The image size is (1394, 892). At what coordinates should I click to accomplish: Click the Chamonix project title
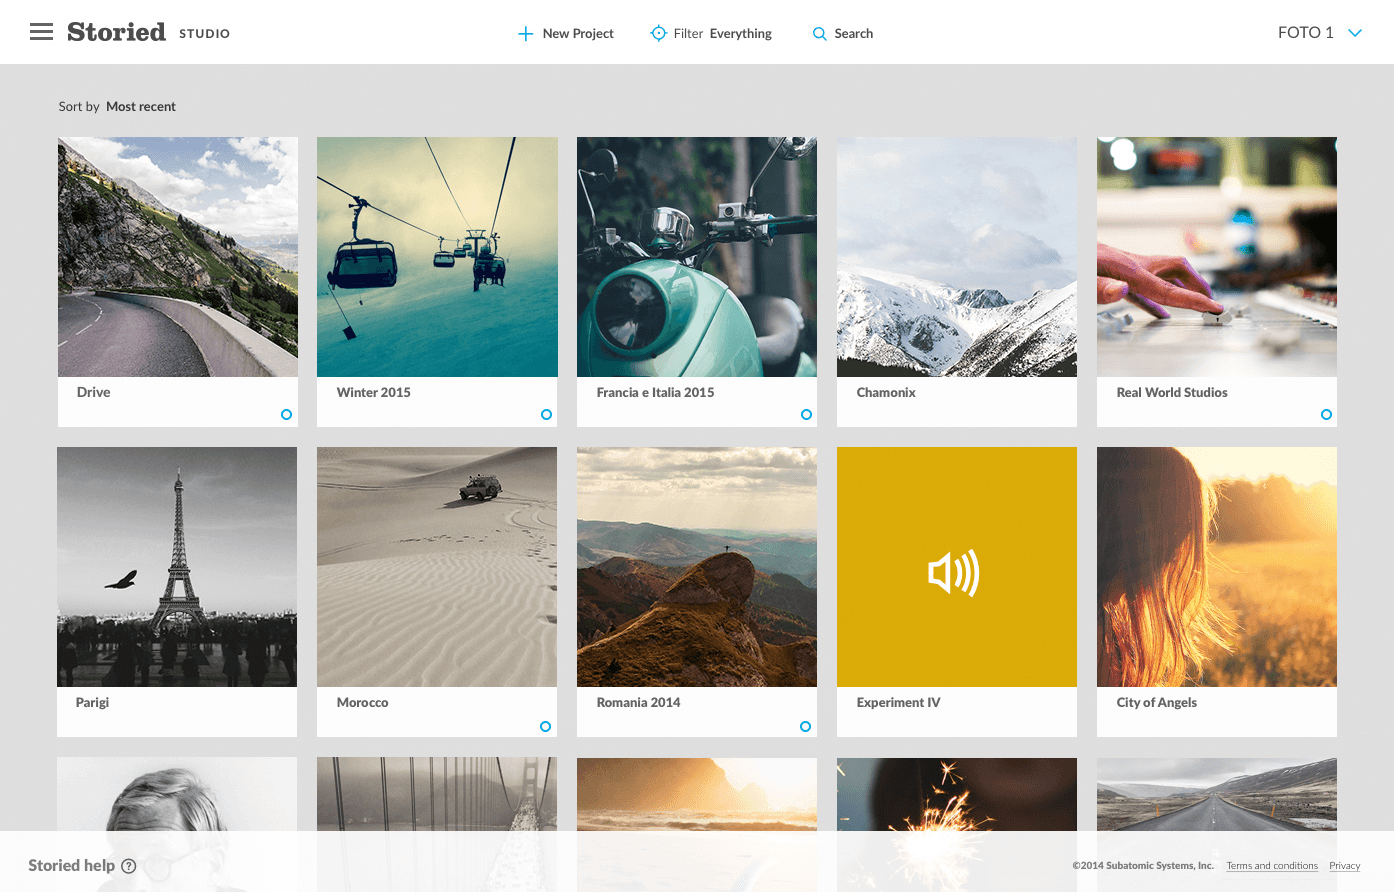click(x=886, y=392)
